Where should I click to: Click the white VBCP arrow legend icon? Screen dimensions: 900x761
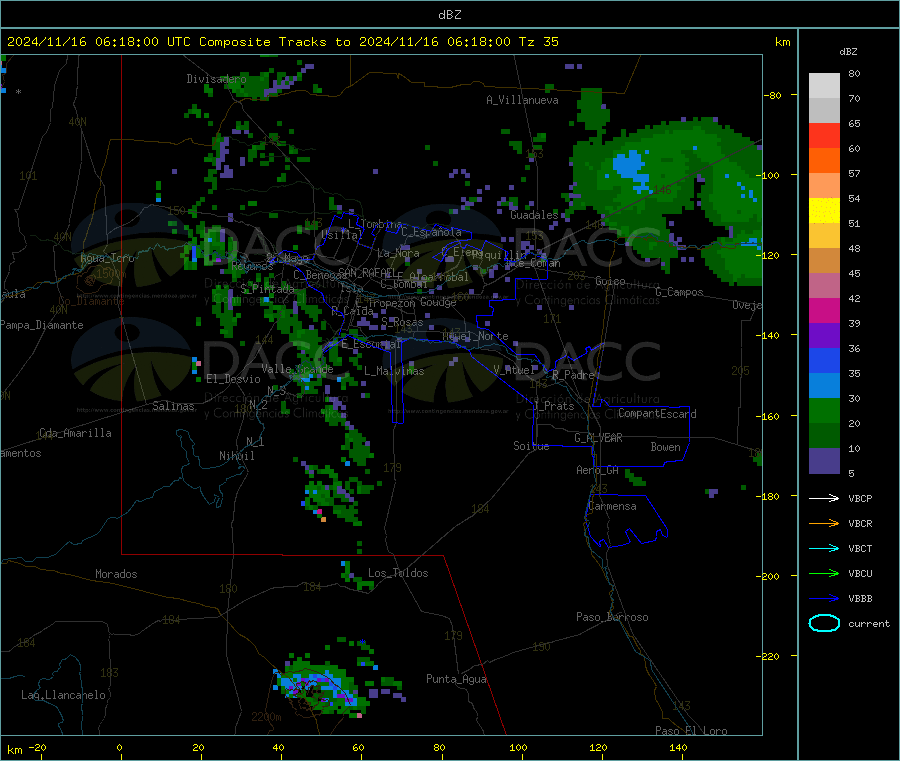[824, 498]
